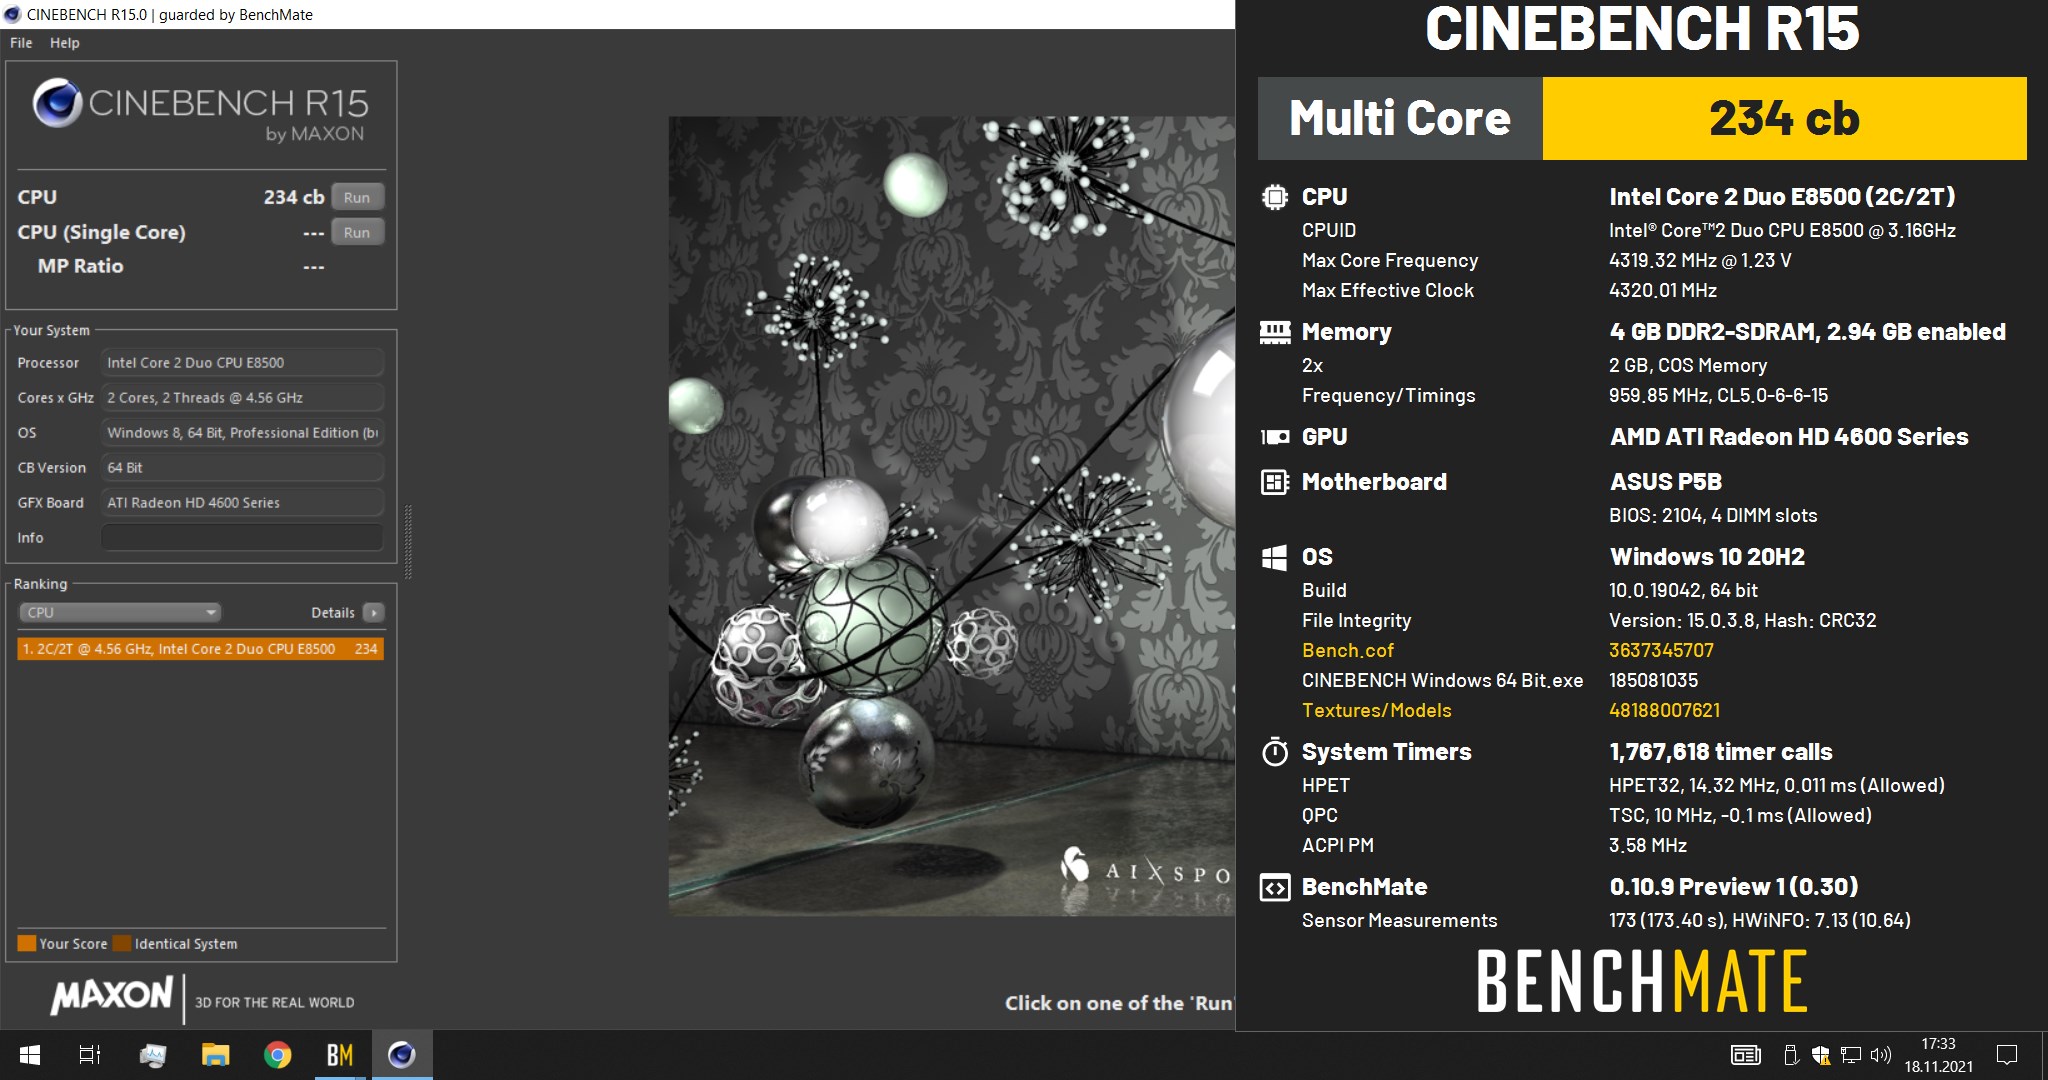Screen dimensions: 2048x1080
Task: Click the BenchMate CPU chip icon
Action: click(1275, 197)
